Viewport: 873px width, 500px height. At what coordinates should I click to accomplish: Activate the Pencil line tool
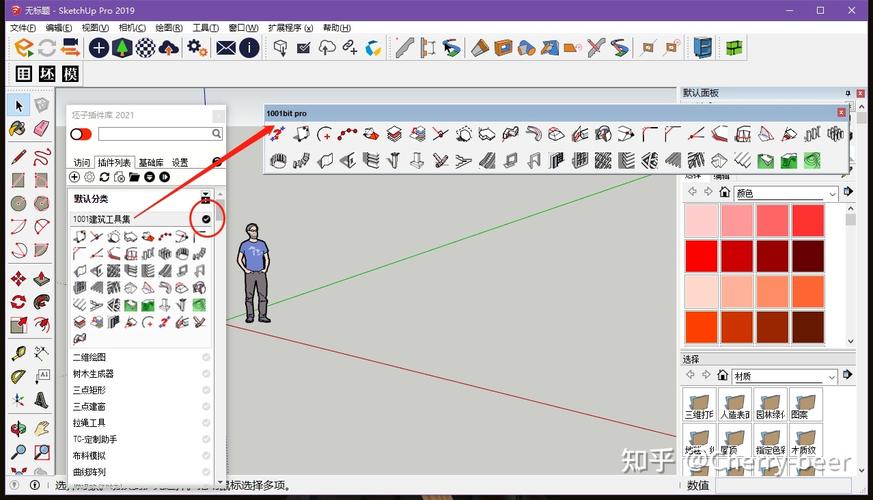point(18,157)
